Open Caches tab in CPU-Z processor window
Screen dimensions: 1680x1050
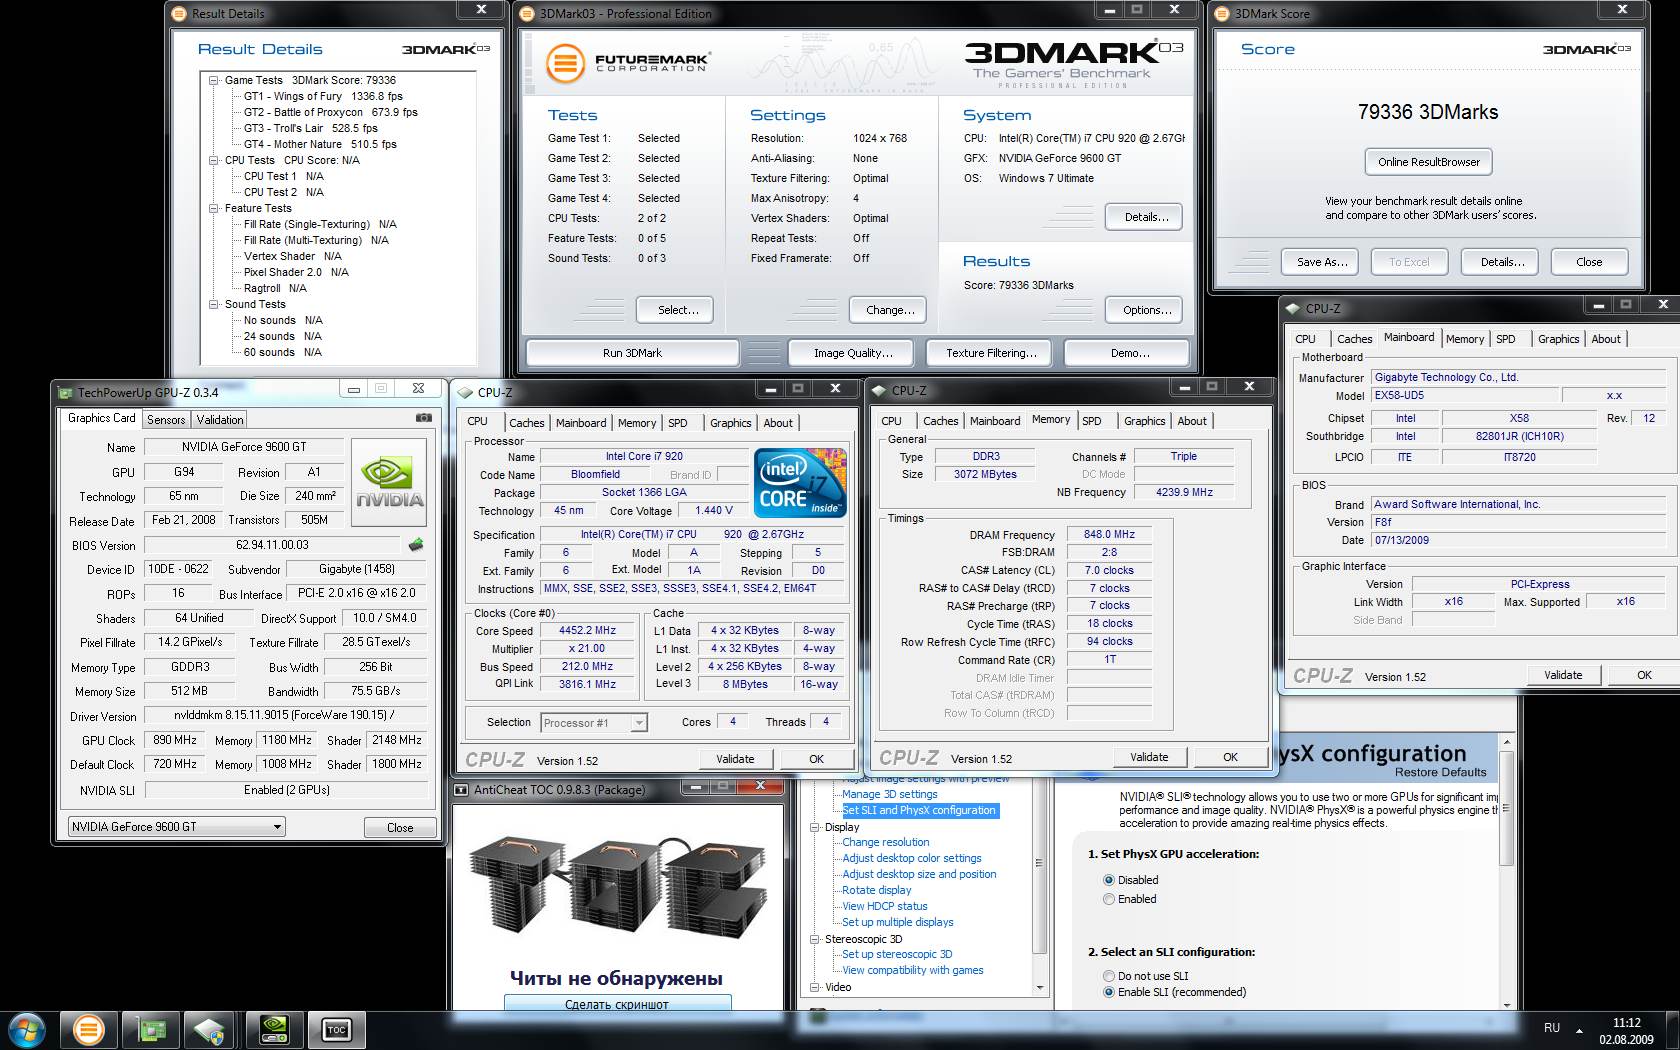[x=526, y=423]
